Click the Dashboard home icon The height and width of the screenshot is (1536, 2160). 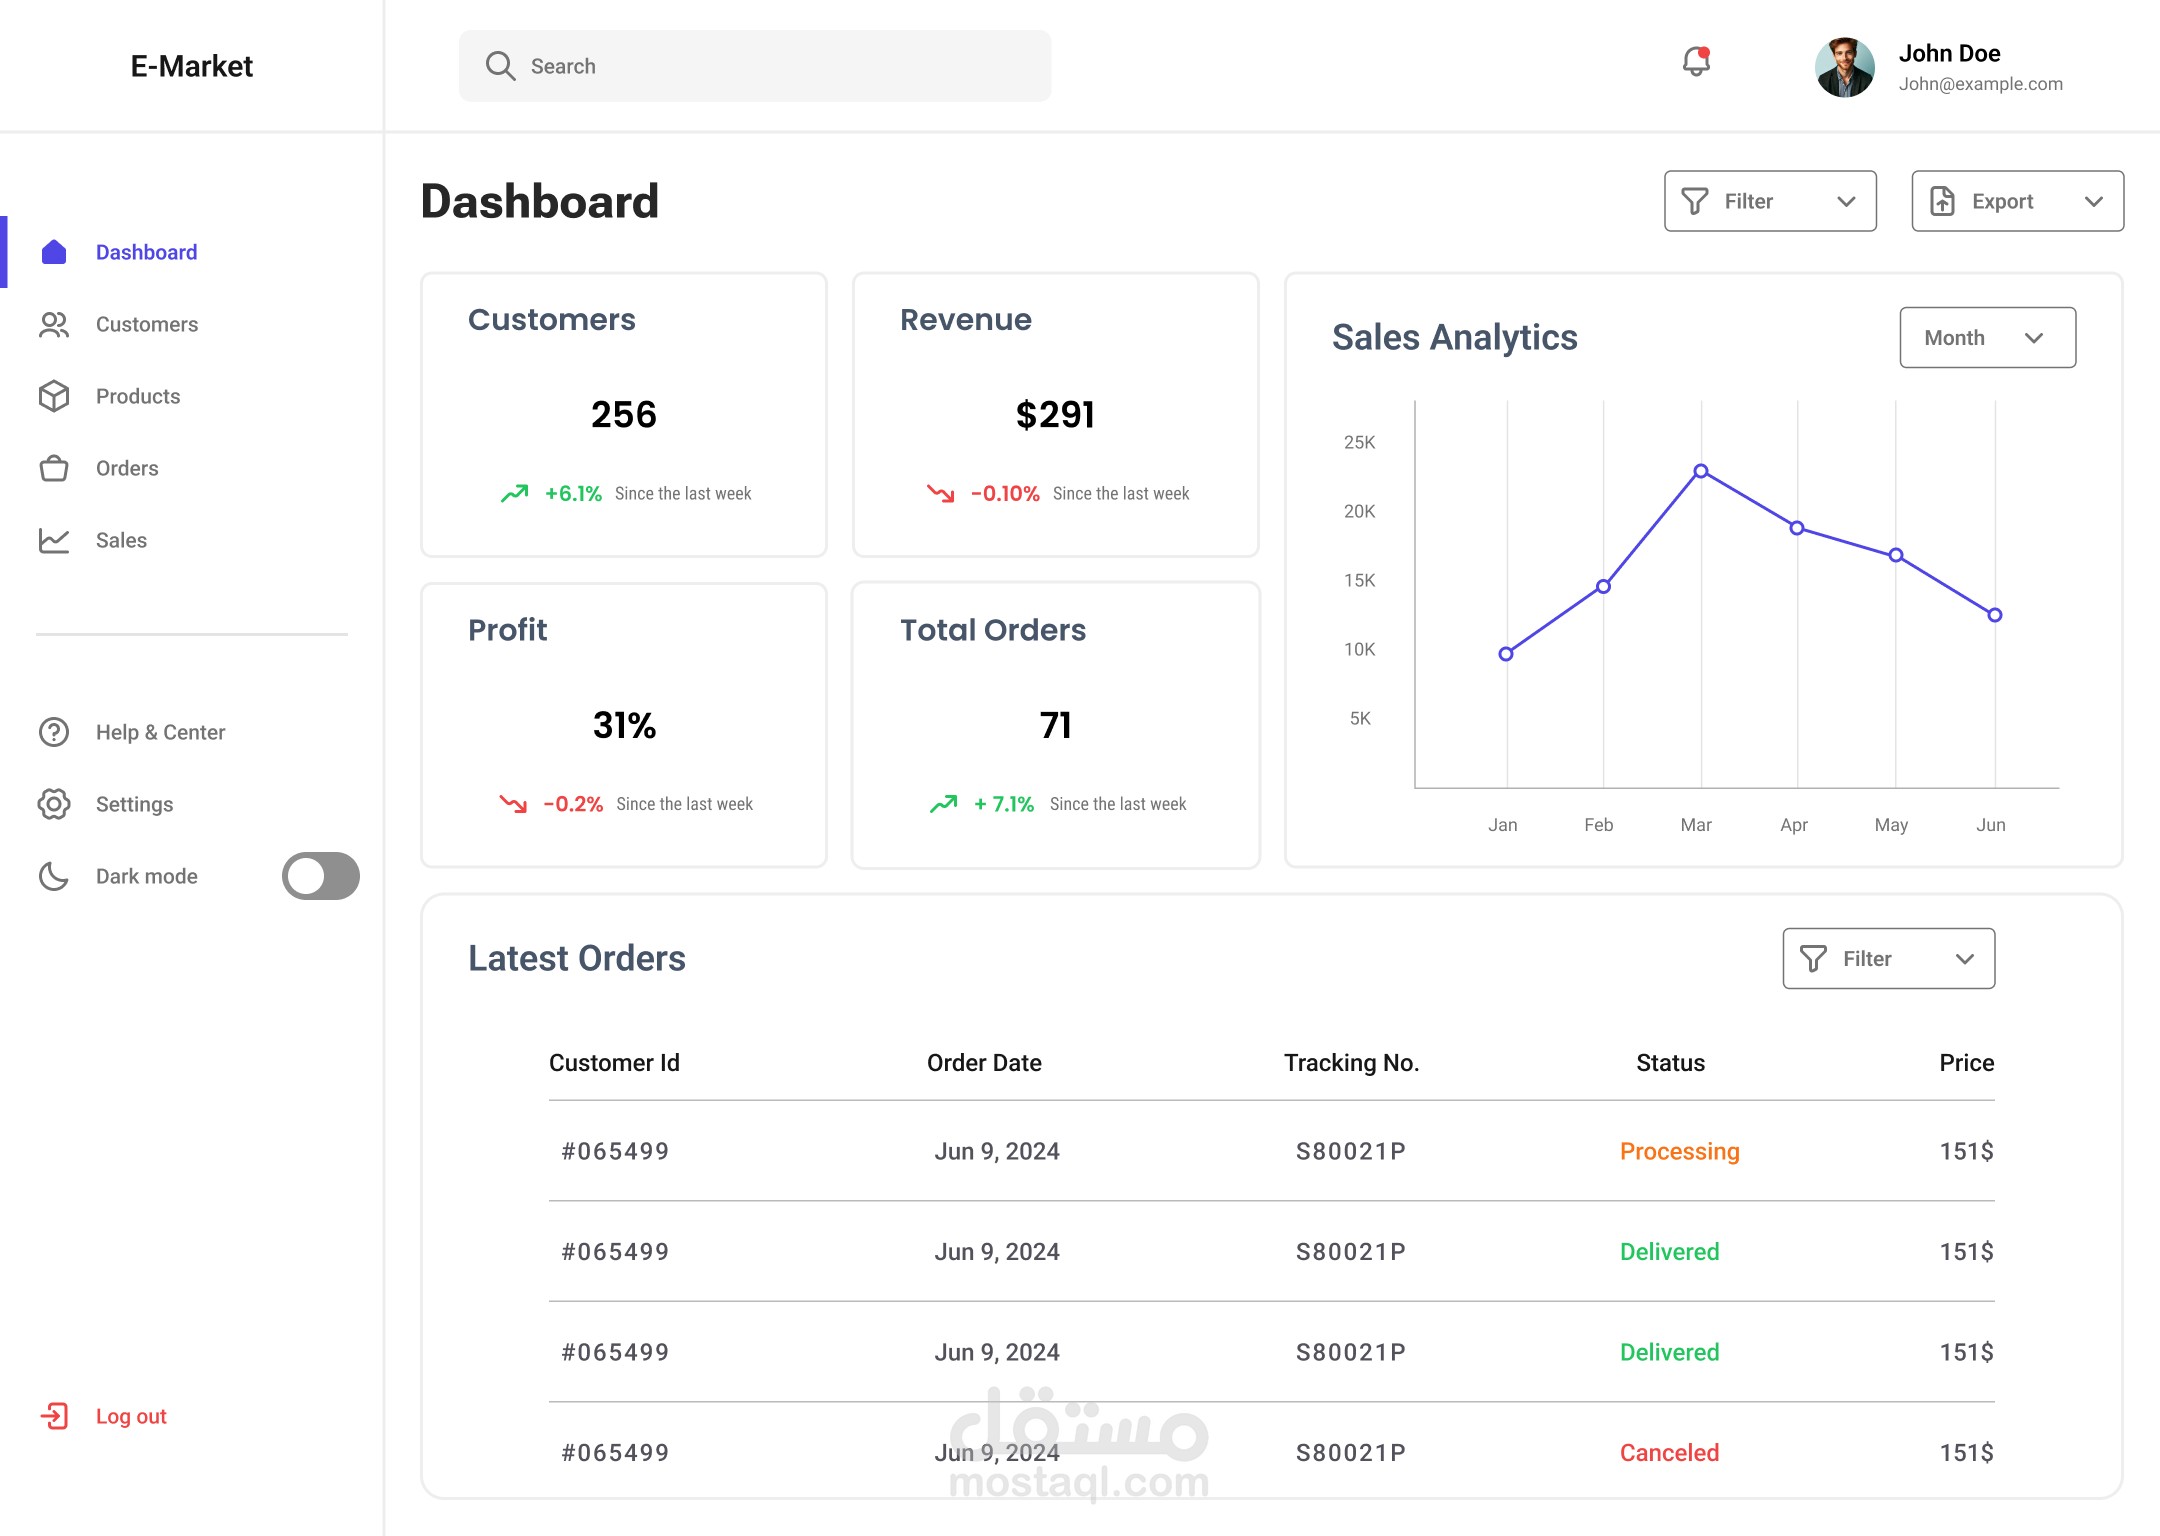[54, 252]
